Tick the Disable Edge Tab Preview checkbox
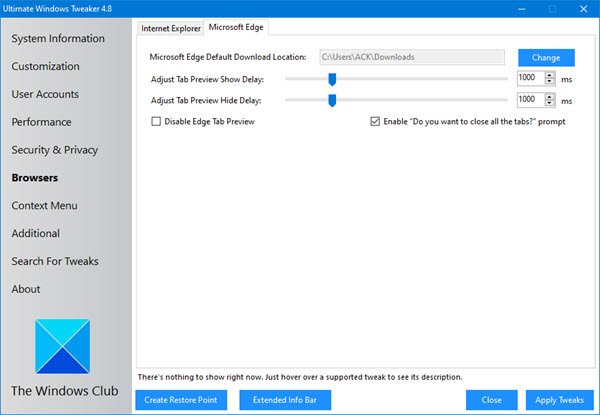This screenshot has width=600, height=415. tap(156, 122)
